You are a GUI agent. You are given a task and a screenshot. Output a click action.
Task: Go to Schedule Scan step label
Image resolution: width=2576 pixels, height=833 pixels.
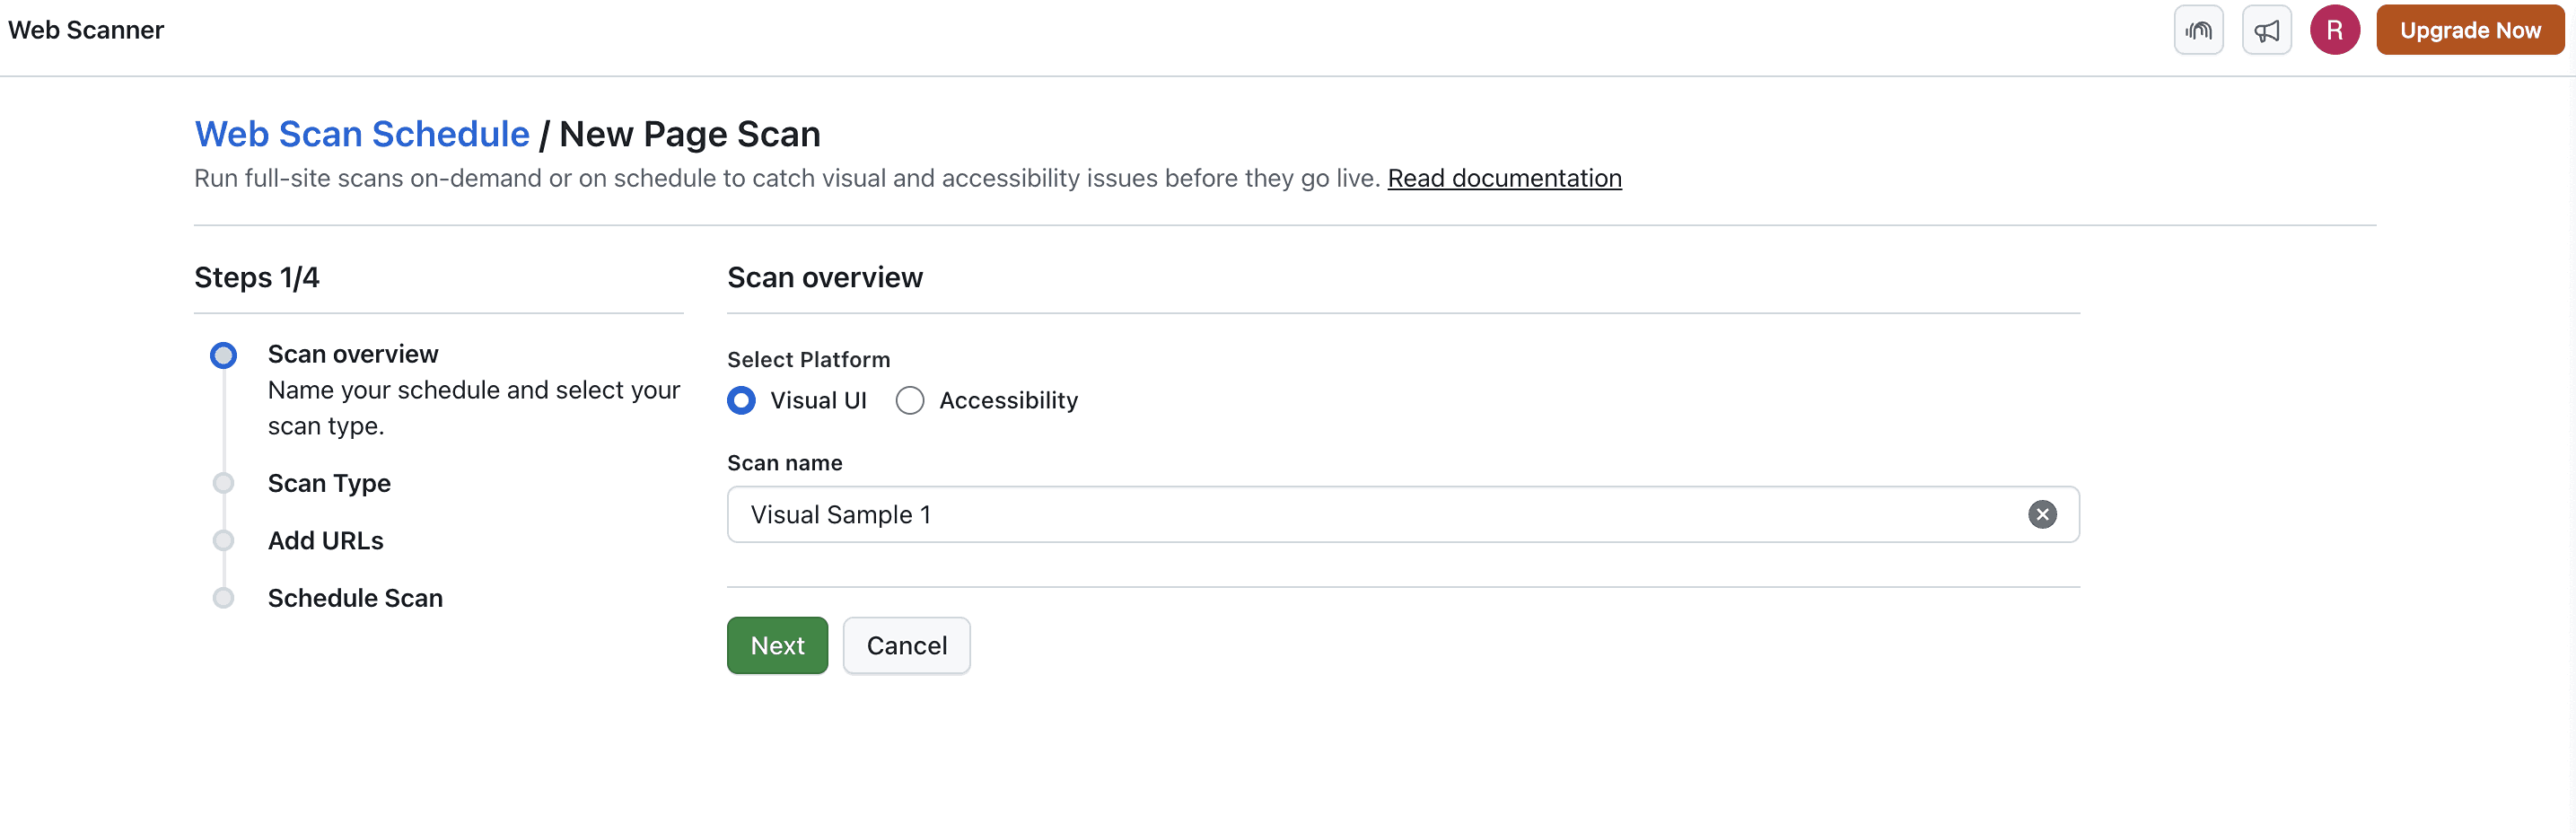pos(355,598)
